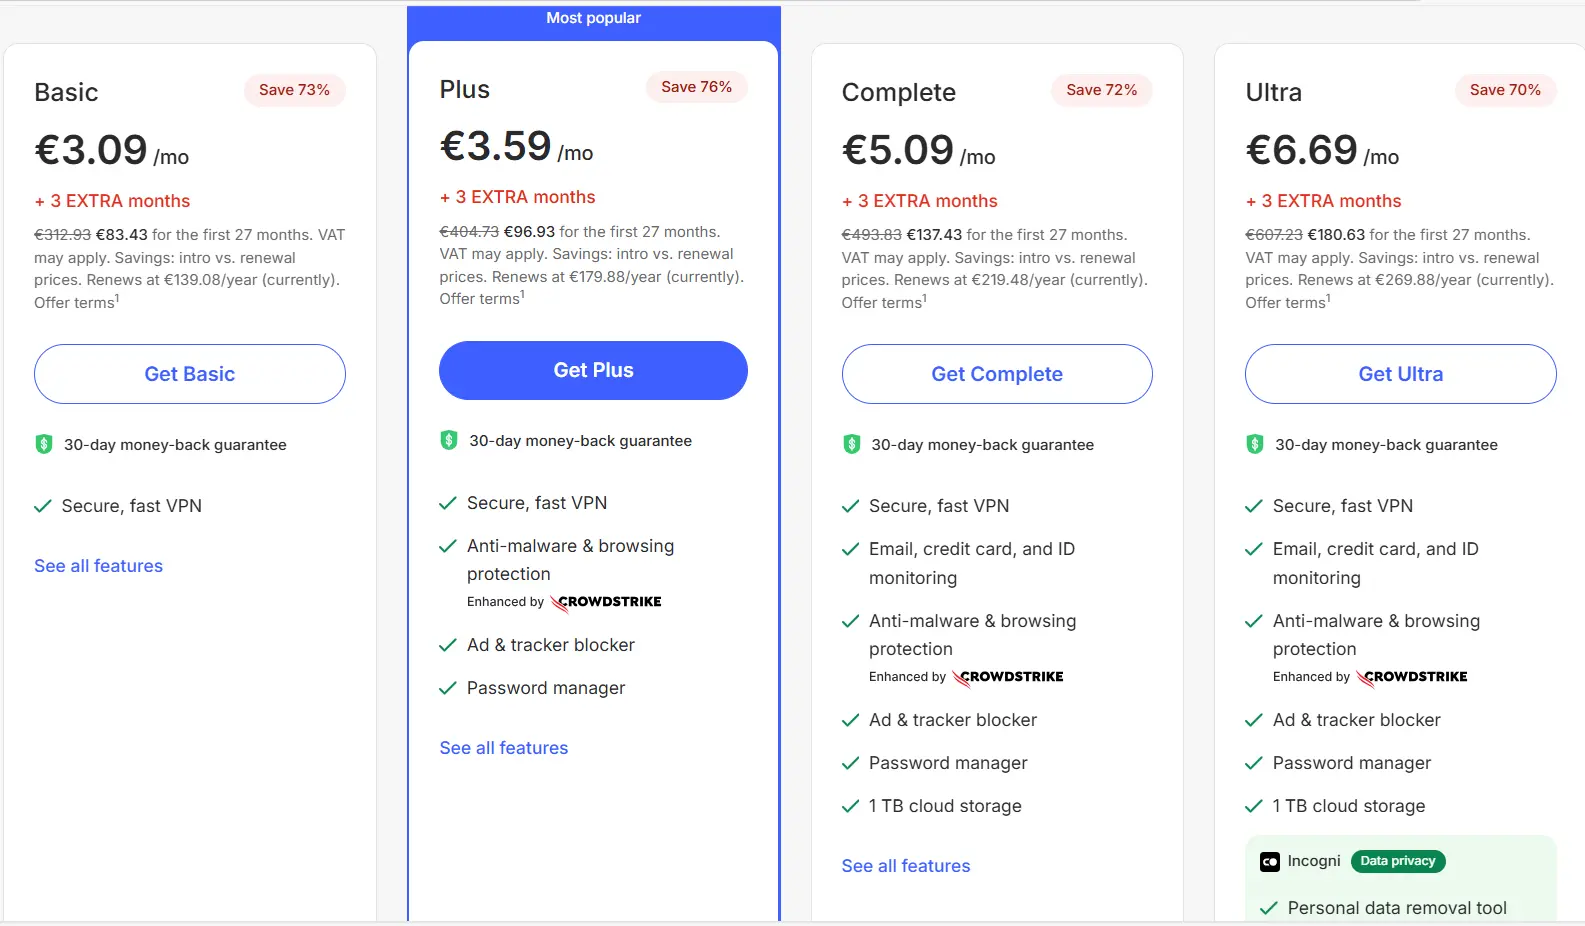The image size is (1585, 926).
Task: Open See all features under the Complete plan
Action: (905, 866)
